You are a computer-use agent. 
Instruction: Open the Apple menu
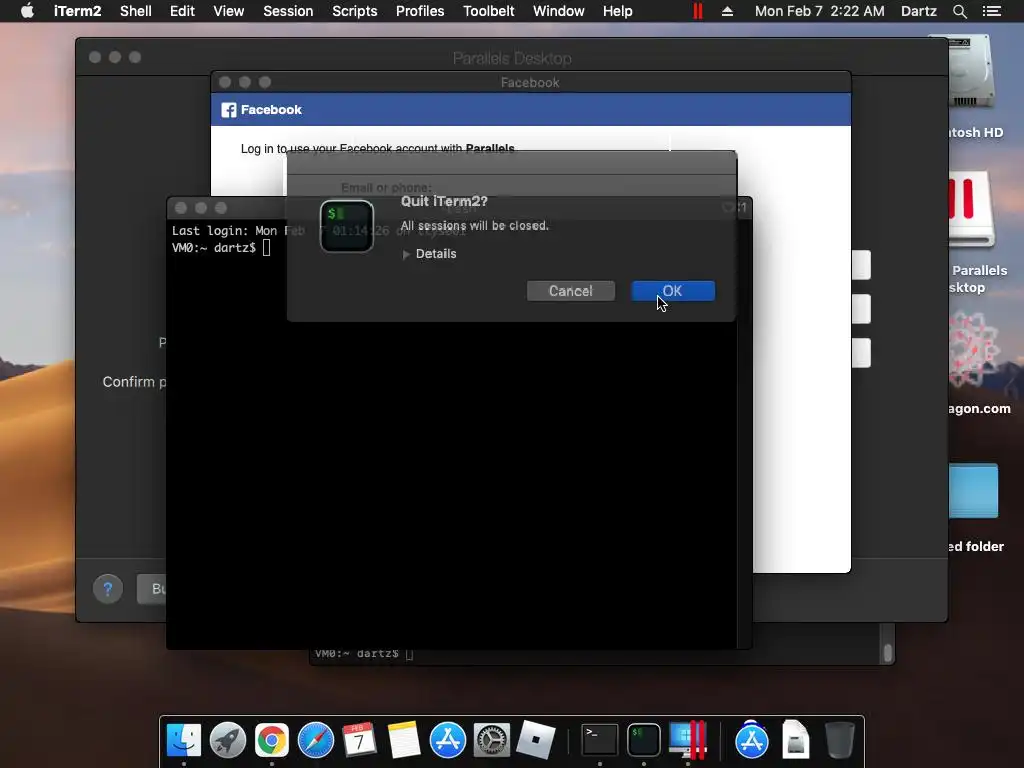27,11
